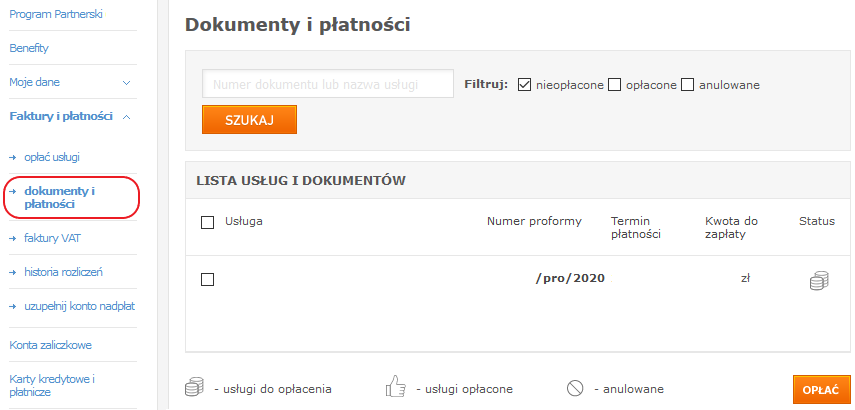Click the orange SZUKAJ button

[x=249, y=119]
